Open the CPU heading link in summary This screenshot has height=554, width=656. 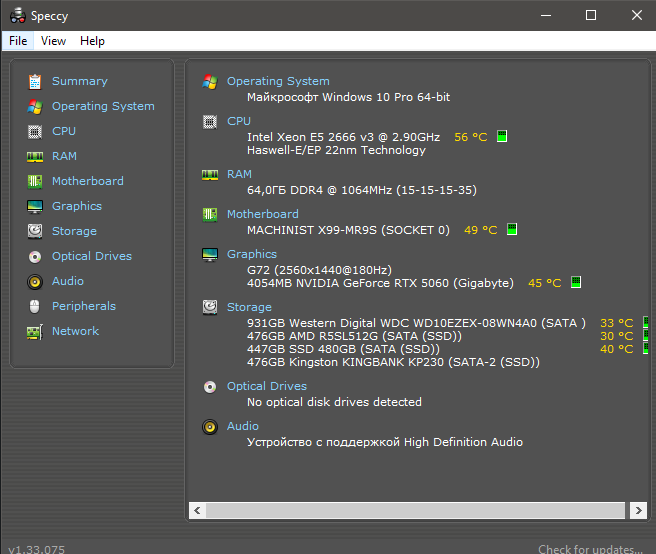coord(239,121)
